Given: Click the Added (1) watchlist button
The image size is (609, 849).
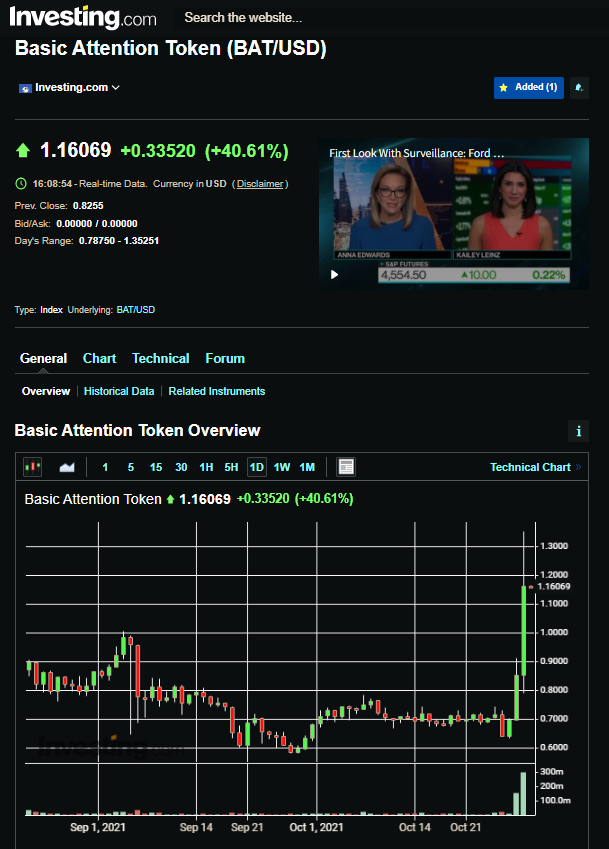Looking at the screenshot, I should [528, 88].
